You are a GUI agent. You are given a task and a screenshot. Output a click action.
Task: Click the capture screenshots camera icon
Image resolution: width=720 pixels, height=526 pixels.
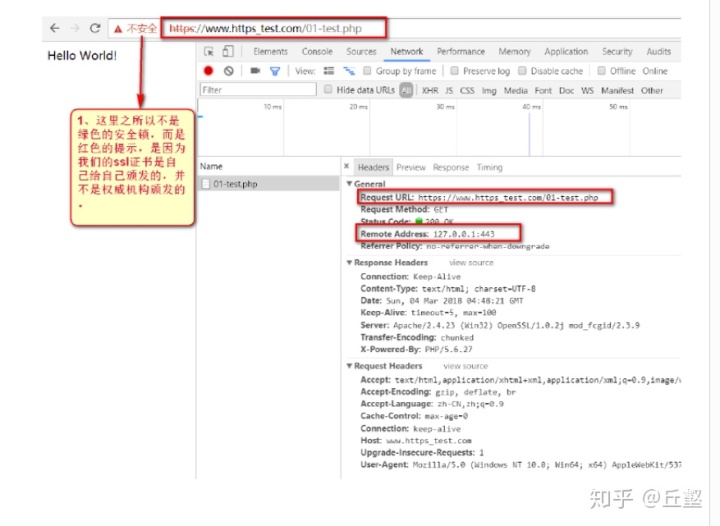coord(255,71)
